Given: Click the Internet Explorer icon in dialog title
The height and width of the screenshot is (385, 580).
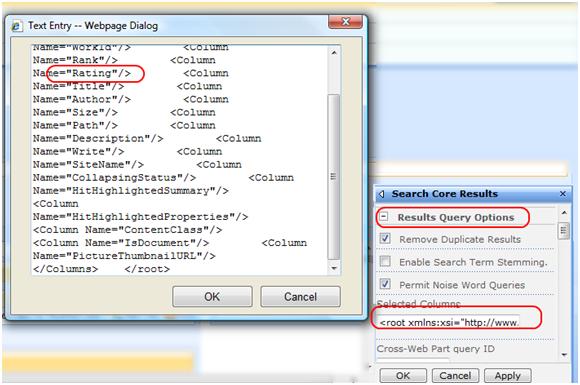Looking at the screenshot, I should pos(17,26).
